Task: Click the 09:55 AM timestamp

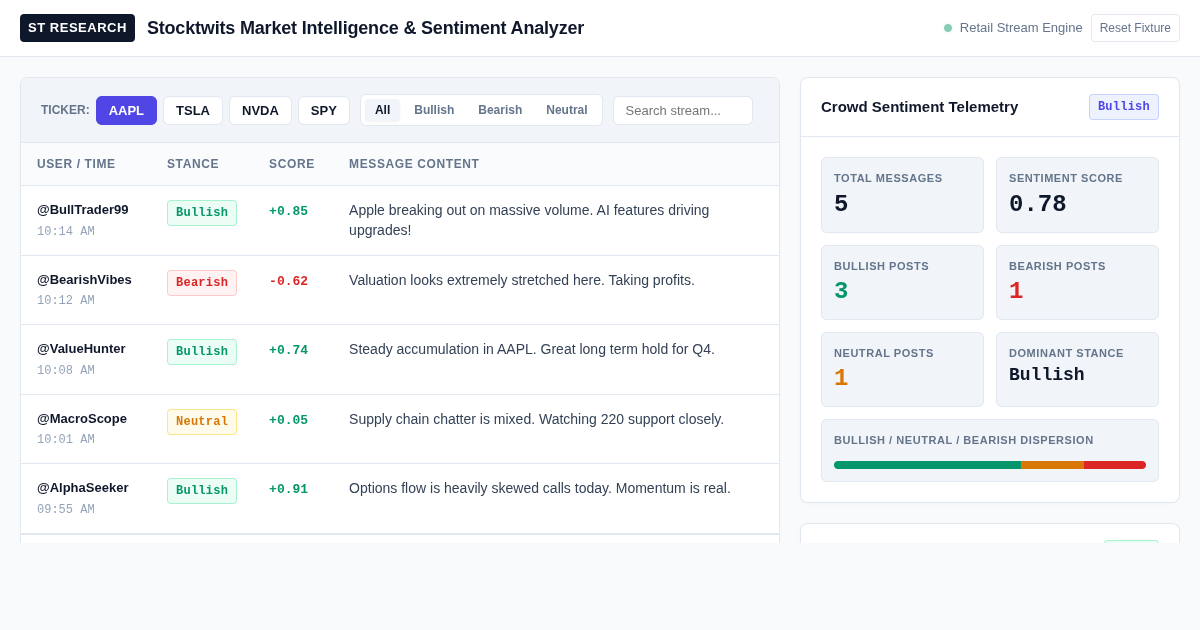Action: tap(66, 510)
